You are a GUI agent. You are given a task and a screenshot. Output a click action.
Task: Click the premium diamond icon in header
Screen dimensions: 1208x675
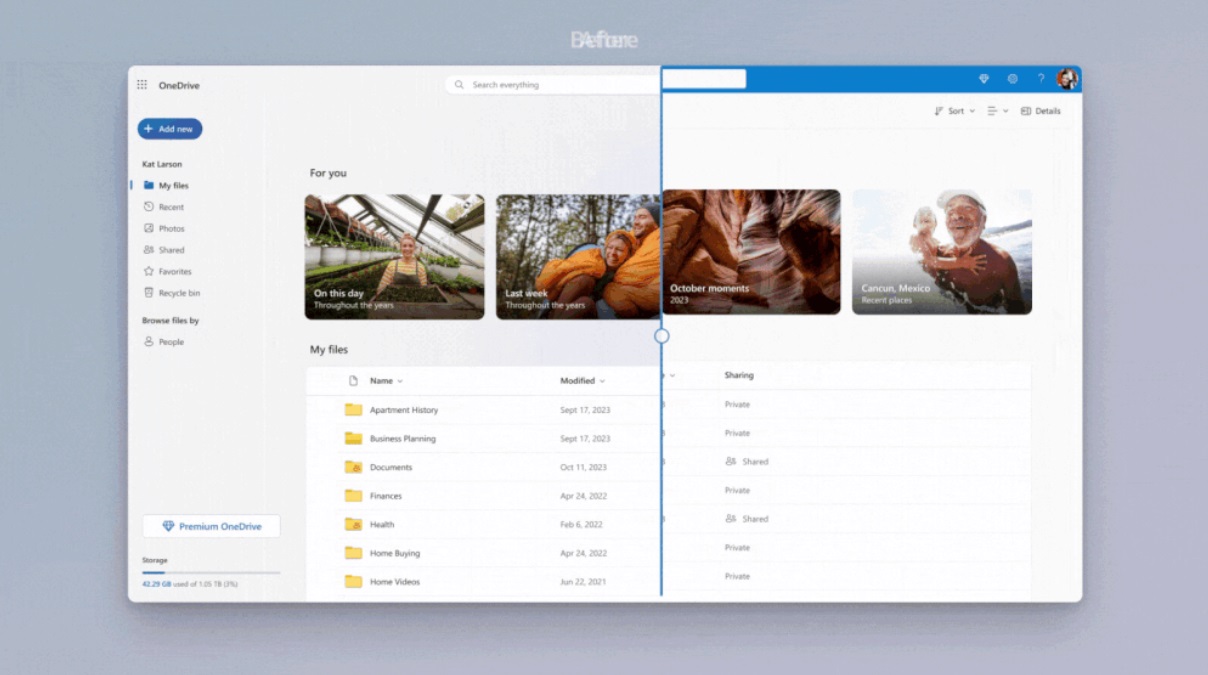[984, 79]
